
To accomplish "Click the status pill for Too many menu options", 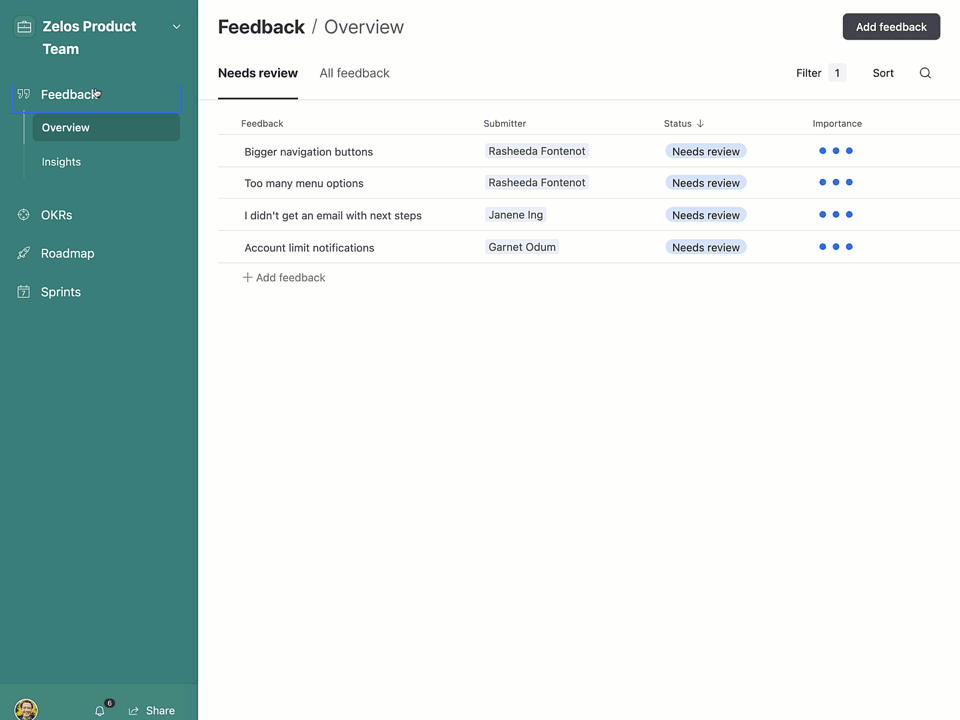I will (x=706, y=183).
